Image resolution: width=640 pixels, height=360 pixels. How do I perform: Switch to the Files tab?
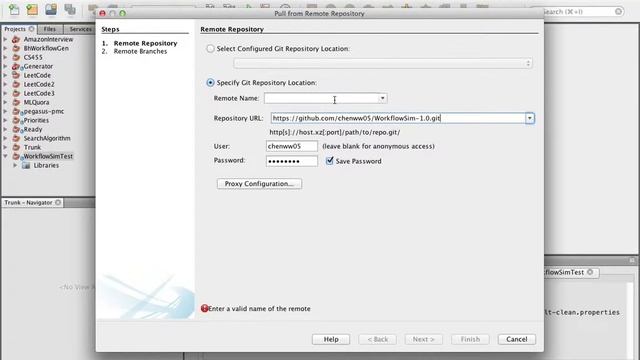tap(50, 29)
